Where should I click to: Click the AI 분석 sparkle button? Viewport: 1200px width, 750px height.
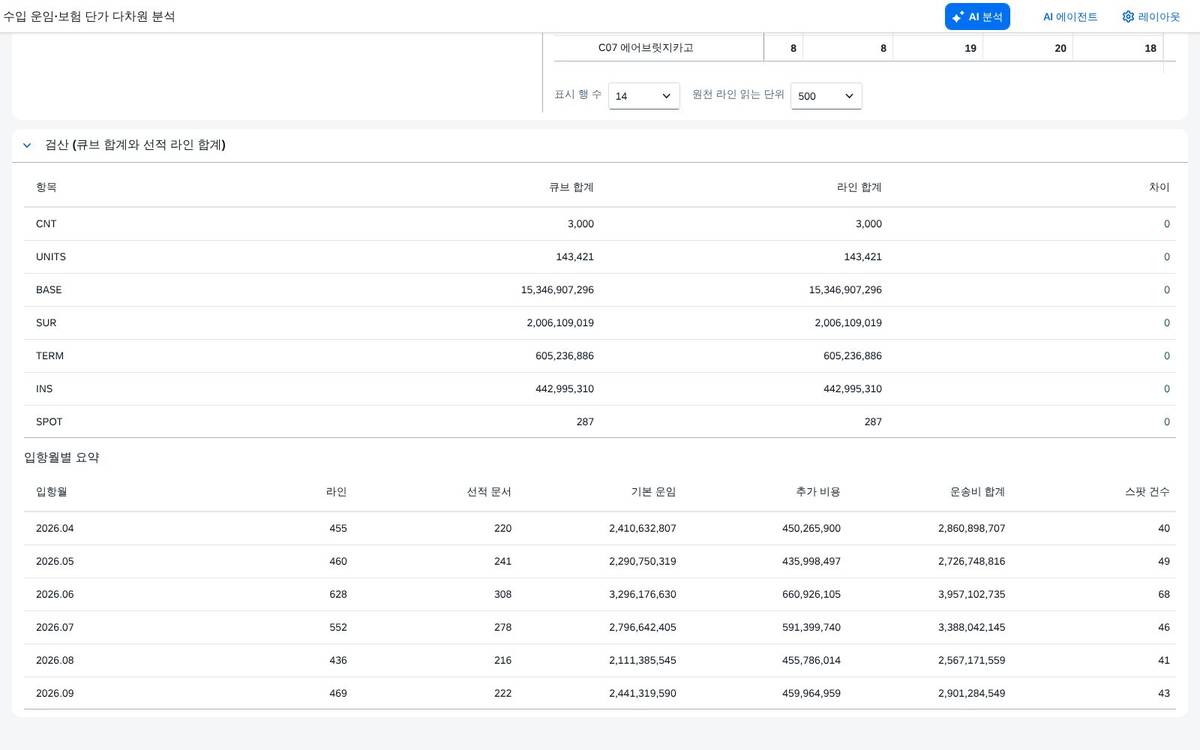pyautogui.click(x=977, y=16)
